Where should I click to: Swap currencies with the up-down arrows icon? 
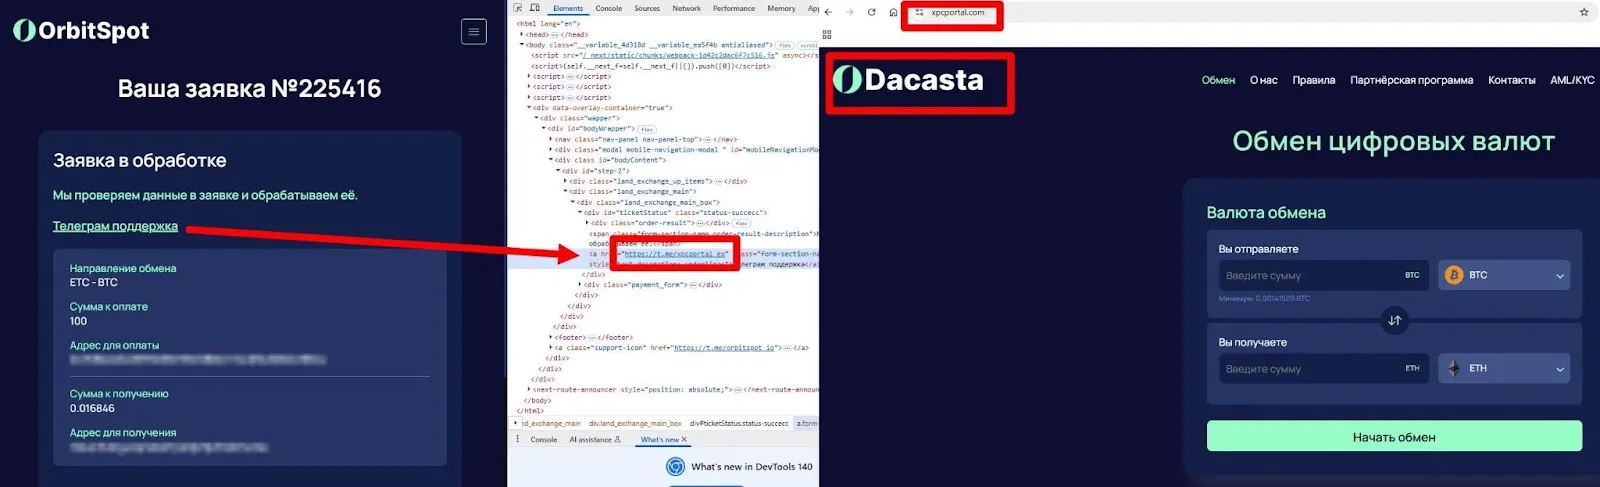coord(1394,321)
